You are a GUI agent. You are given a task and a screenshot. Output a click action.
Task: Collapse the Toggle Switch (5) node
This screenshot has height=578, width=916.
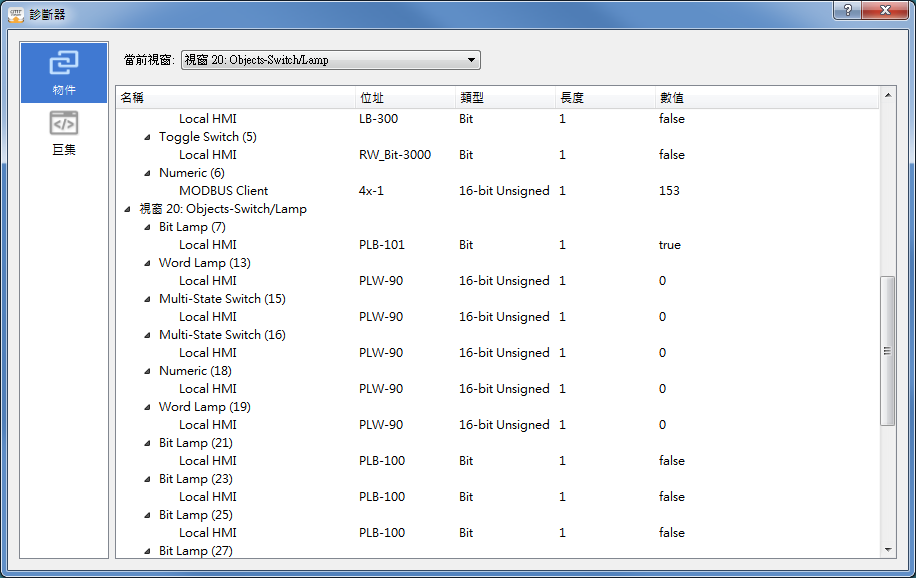click(147, 137)
